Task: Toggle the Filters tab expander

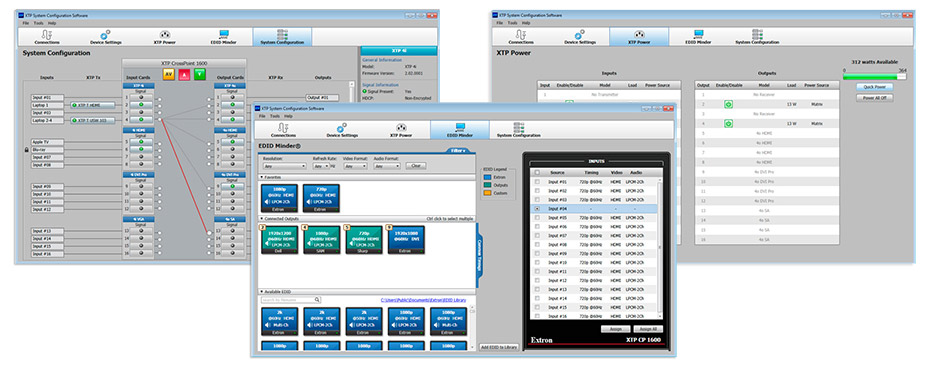Action: coord(458,151)
